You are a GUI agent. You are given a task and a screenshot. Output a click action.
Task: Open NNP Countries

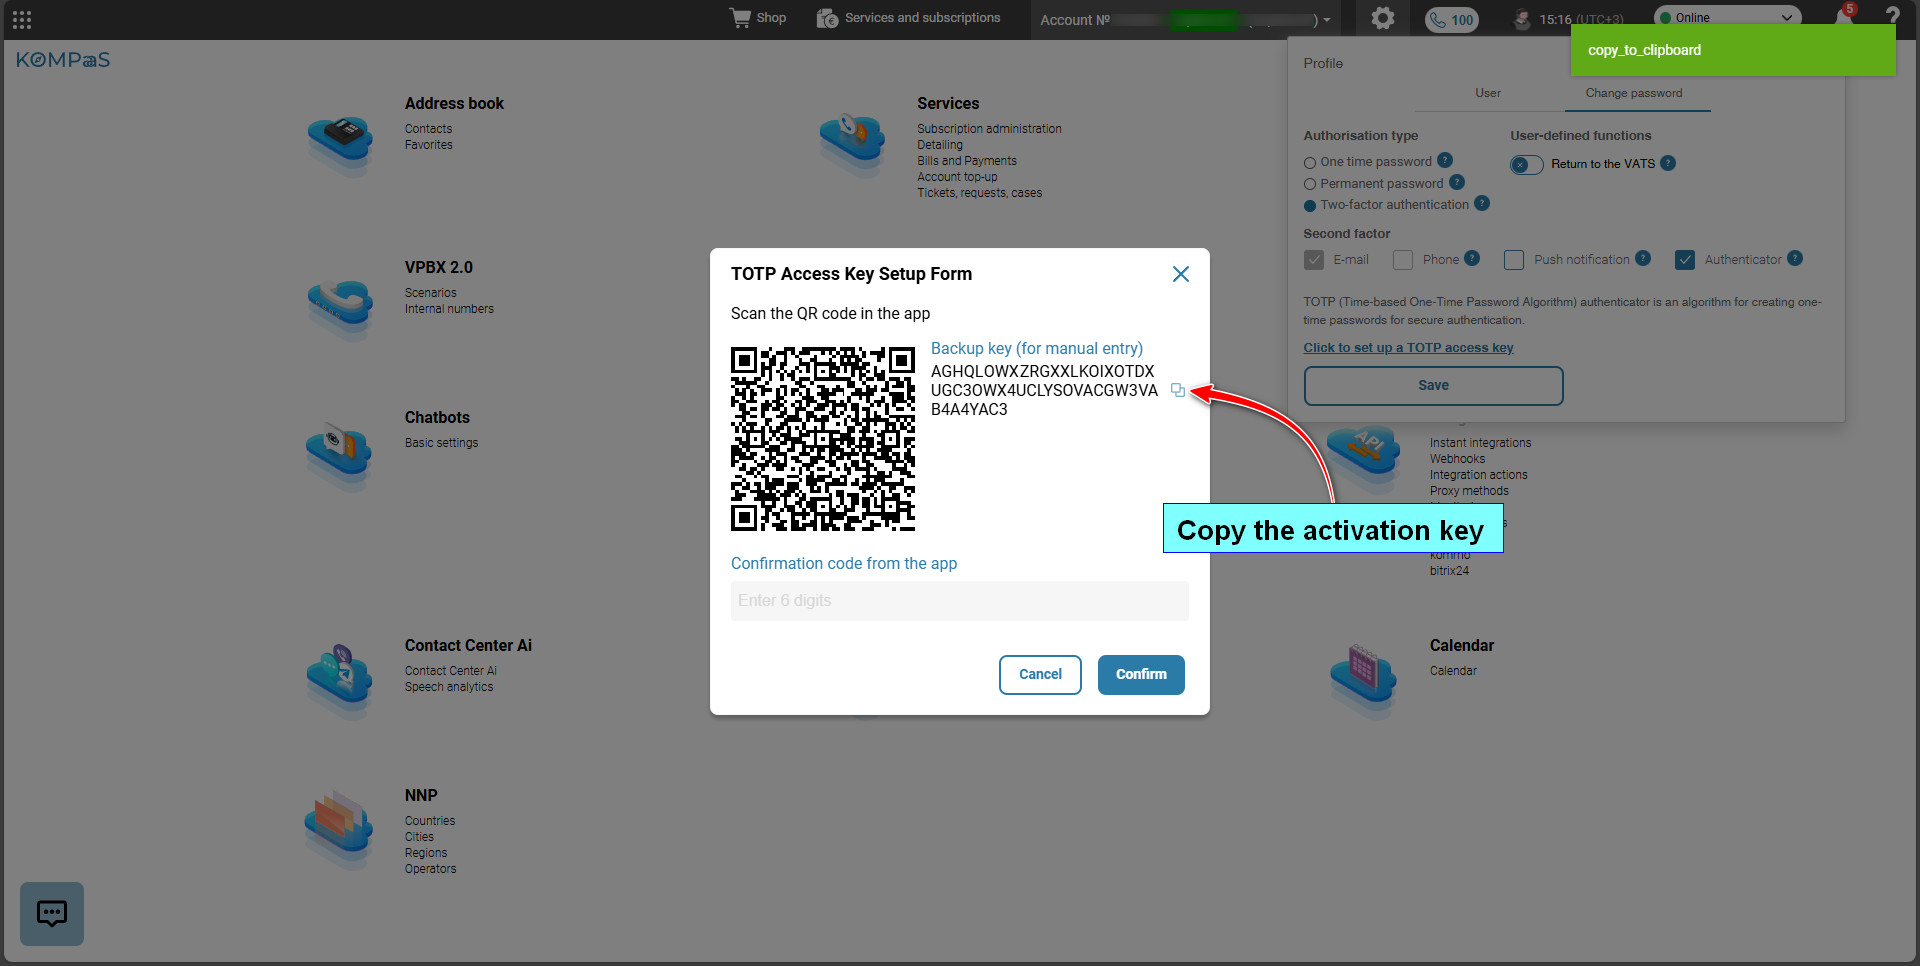(x=430, y=821)
